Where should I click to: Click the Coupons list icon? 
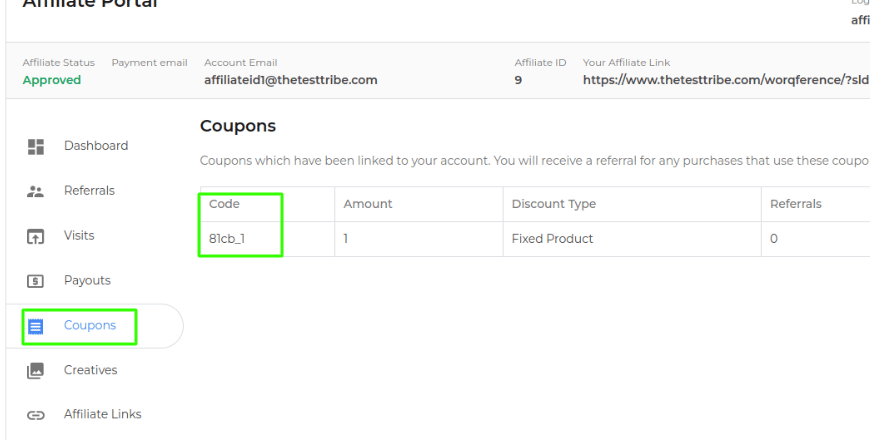click(x=36, y=326)
